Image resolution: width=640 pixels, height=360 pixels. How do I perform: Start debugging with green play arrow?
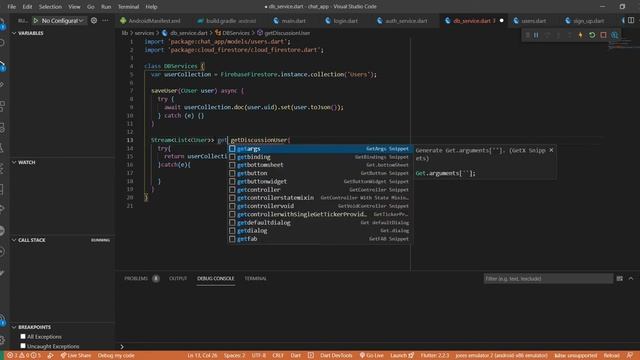[x=36, y=20]
